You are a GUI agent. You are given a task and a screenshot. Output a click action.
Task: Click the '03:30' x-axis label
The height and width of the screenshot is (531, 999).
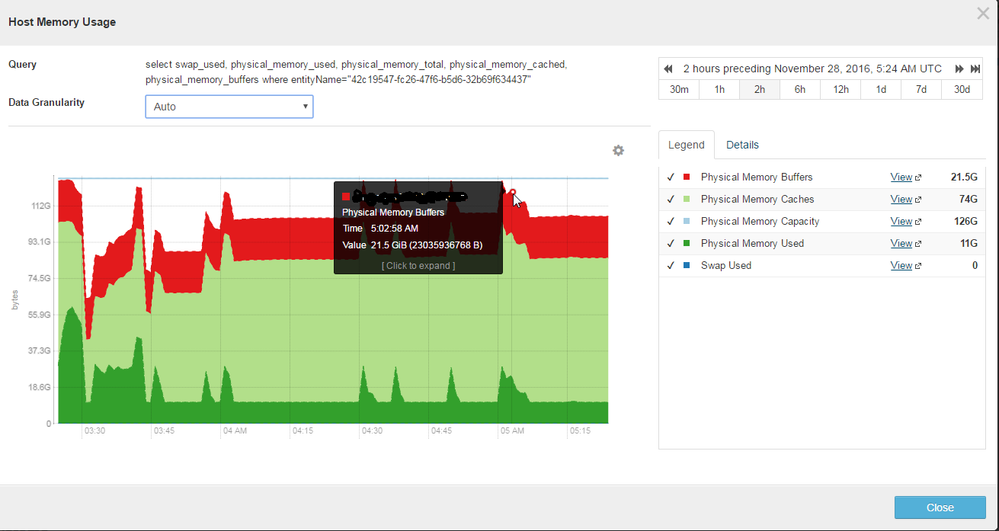[94, 431]
